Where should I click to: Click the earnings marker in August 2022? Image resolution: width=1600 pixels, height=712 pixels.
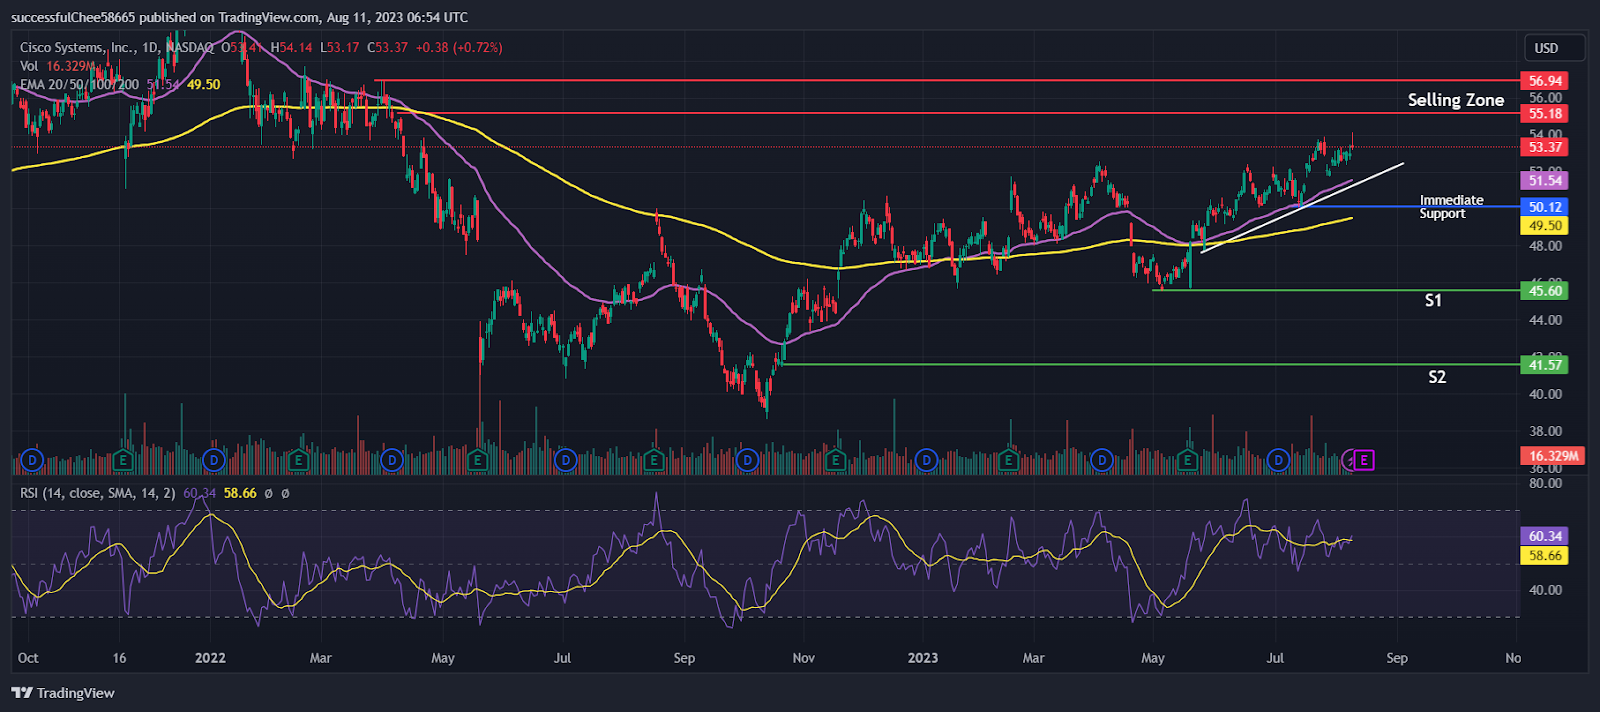(x=654, y=460)
